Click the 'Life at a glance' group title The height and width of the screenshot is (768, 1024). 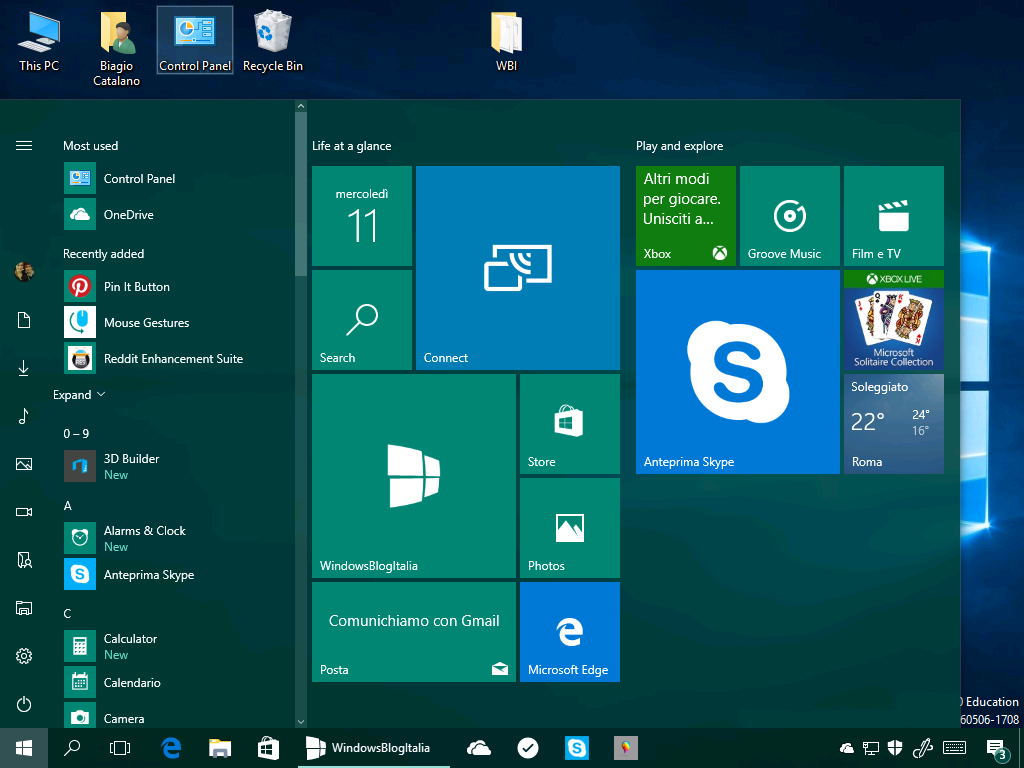[351, 146]
